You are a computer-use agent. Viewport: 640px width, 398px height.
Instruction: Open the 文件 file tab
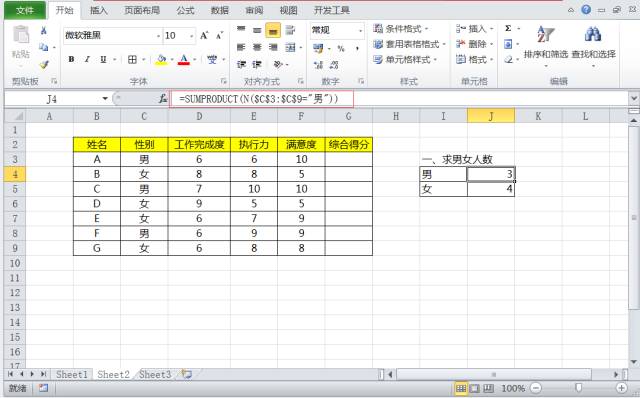[25, 10]
